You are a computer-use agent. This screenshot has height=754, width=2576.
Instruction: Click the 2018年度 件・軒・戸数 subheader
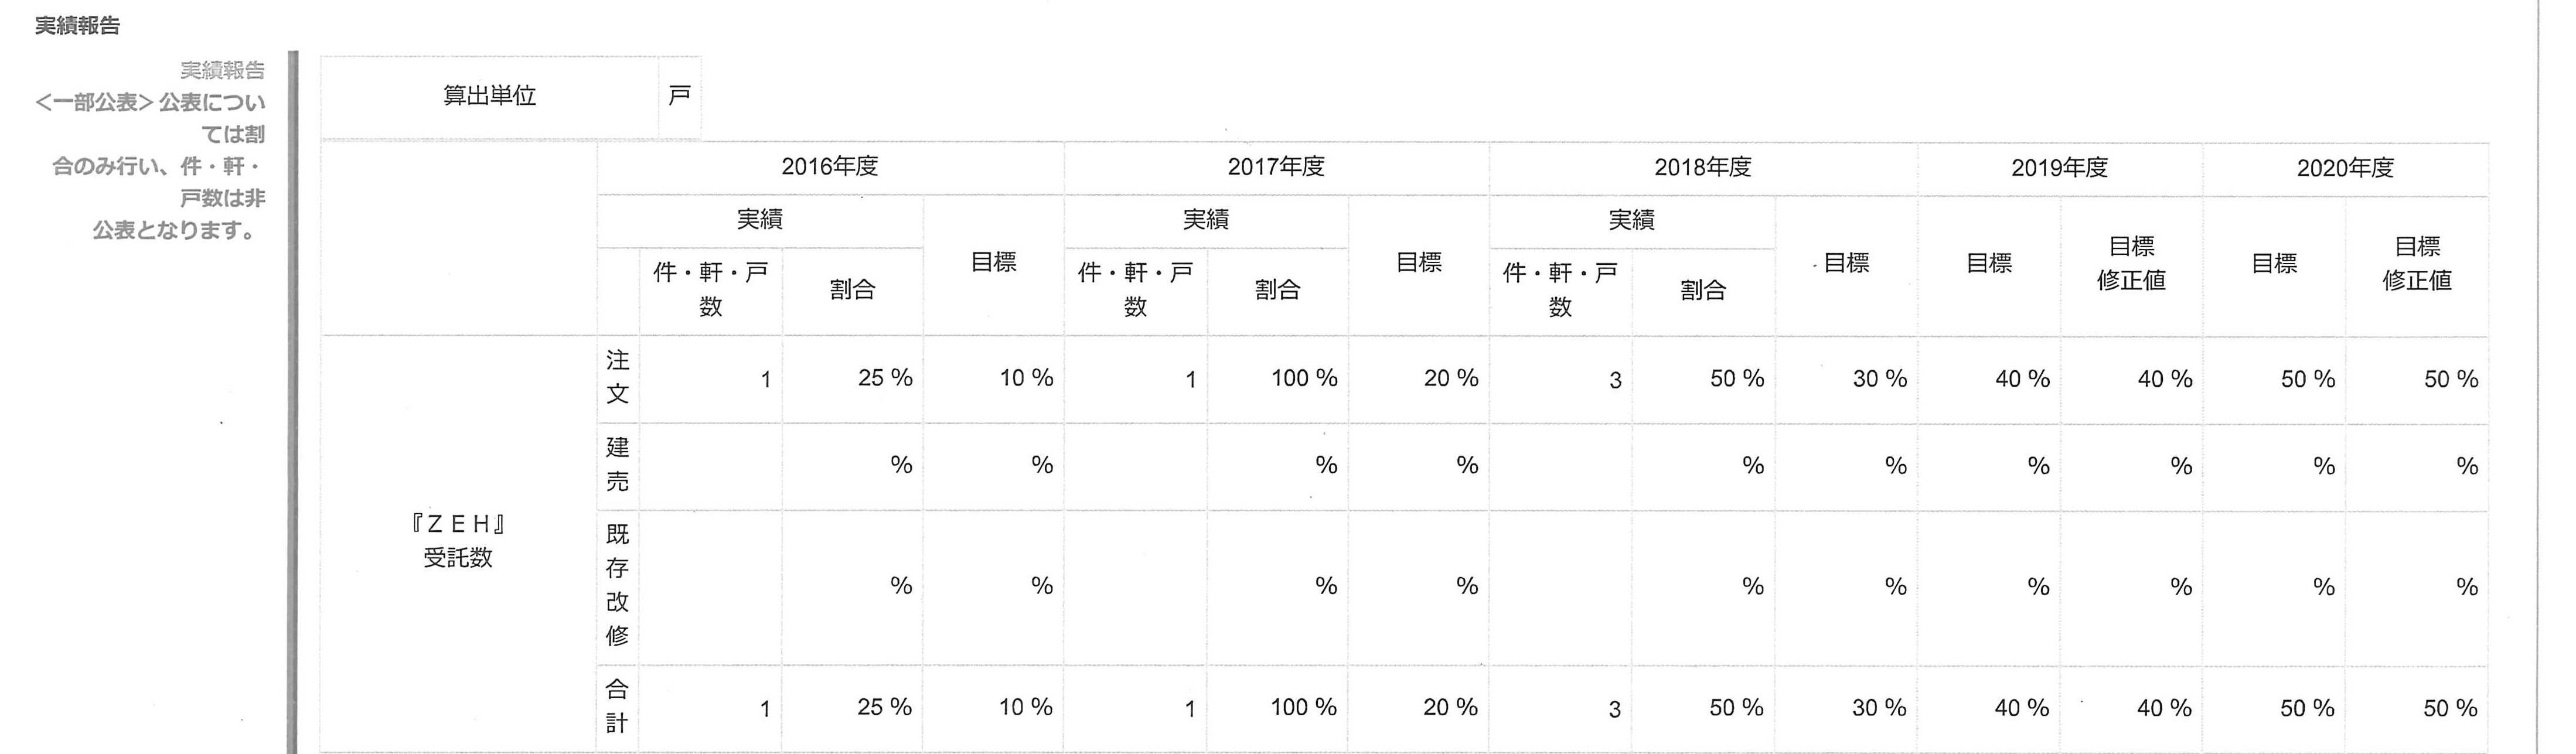(1560, 290)
